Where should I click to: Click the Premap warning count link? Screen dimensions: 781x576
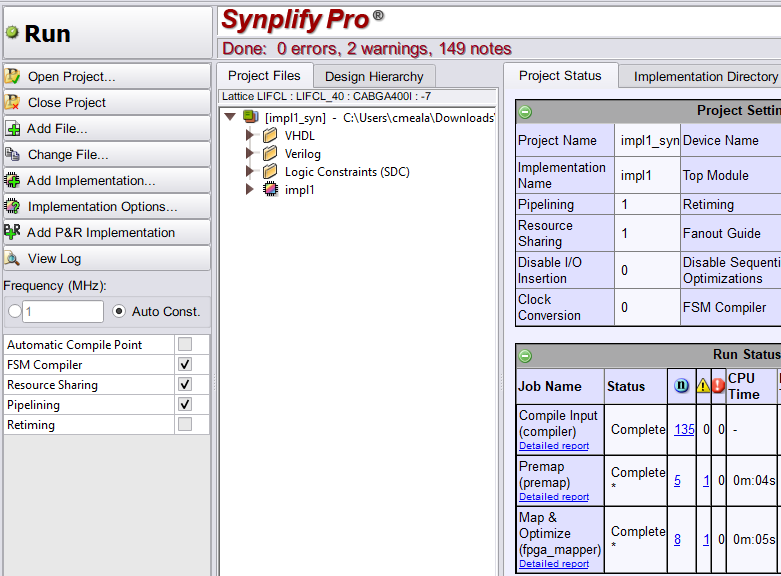pyautogui.click(x=706, y=480)
